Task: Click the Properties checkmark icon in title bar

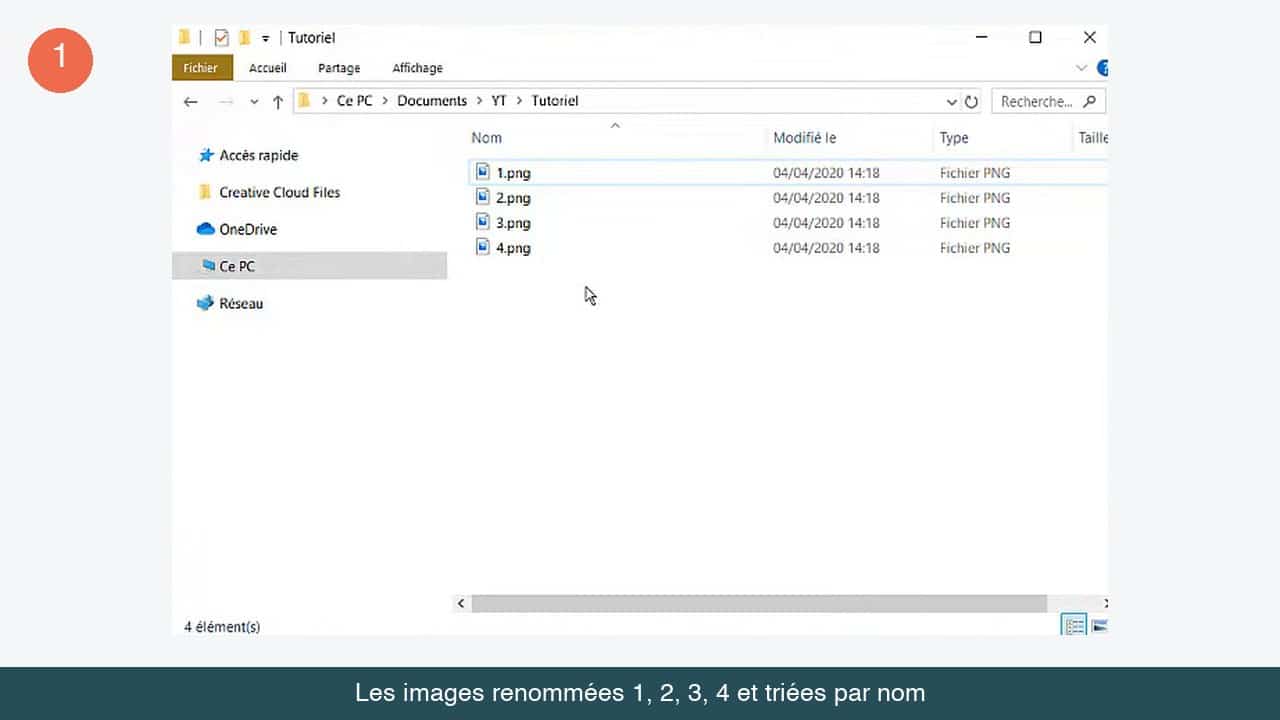Action: point(221,38)
